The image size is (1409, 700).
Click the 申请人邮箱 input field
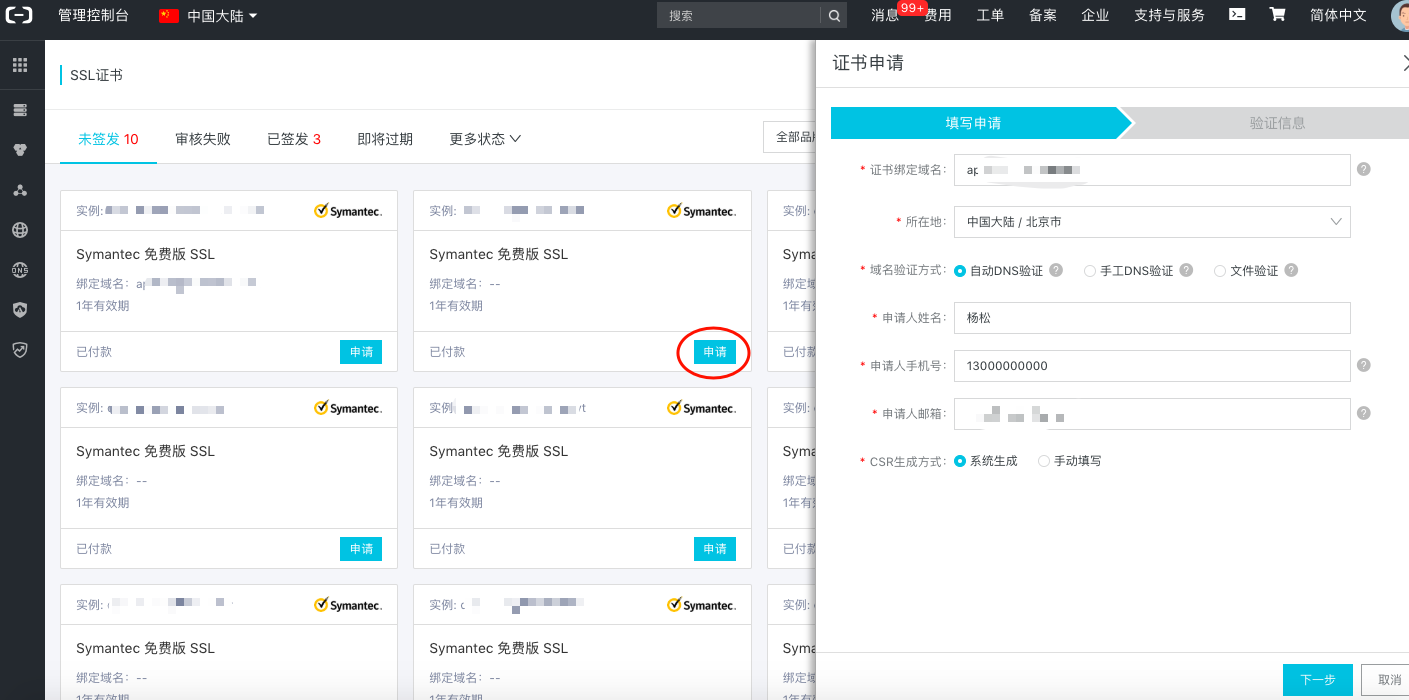1152,414
